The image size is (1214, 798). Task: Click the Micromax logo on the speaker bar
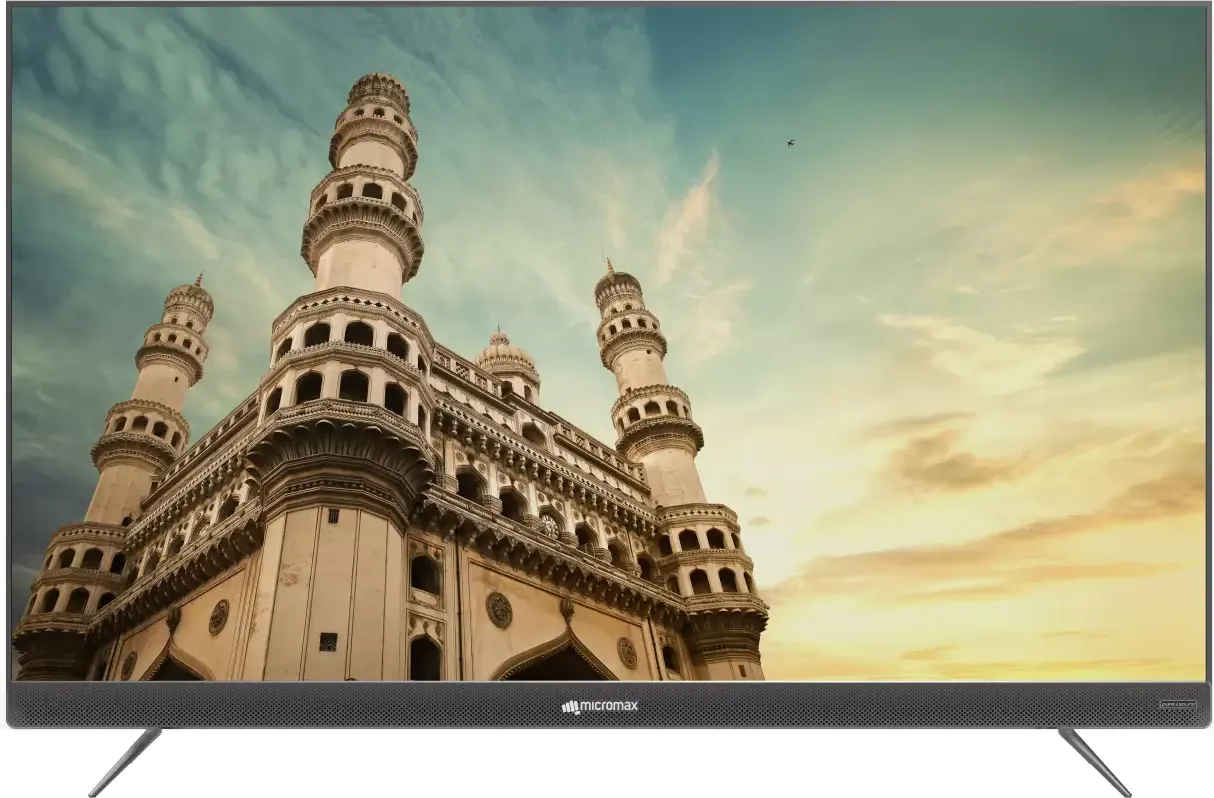[x=600, y=707]
